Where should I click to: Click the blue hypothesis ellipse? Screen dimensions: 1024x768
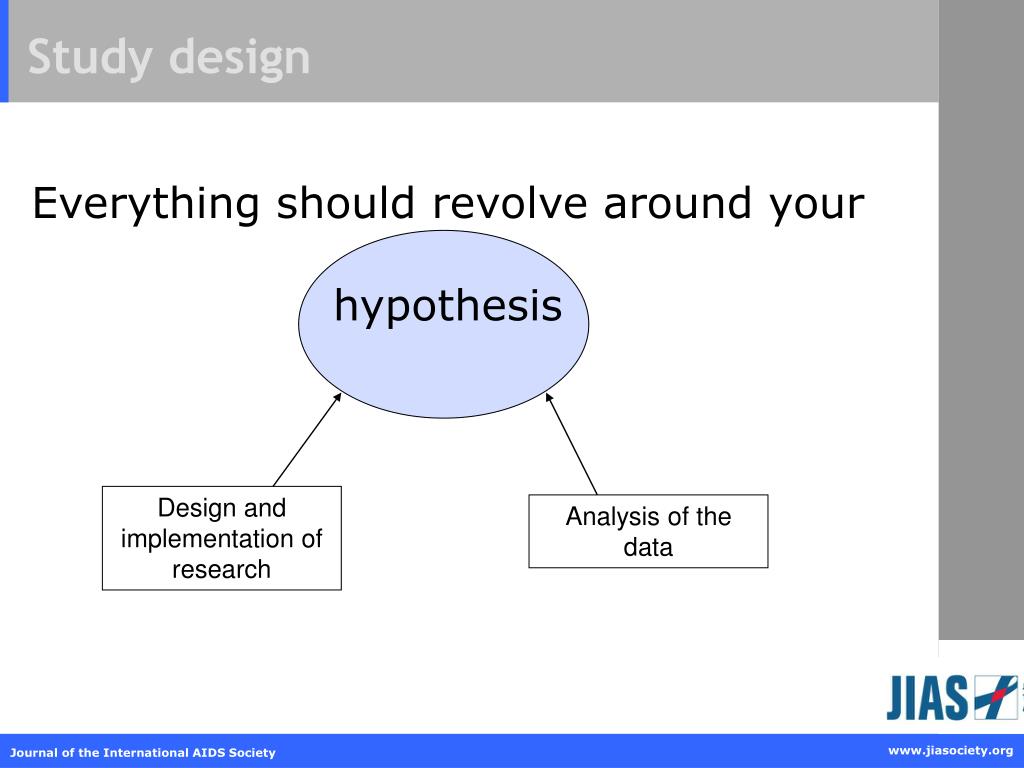coord(443,324)
